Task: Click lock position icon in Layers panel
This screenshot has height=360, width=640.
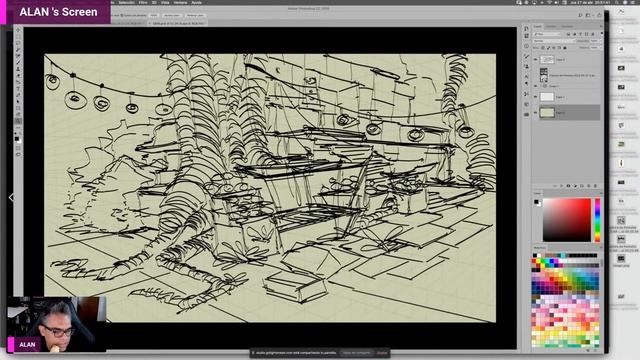Action: [554, 48]
